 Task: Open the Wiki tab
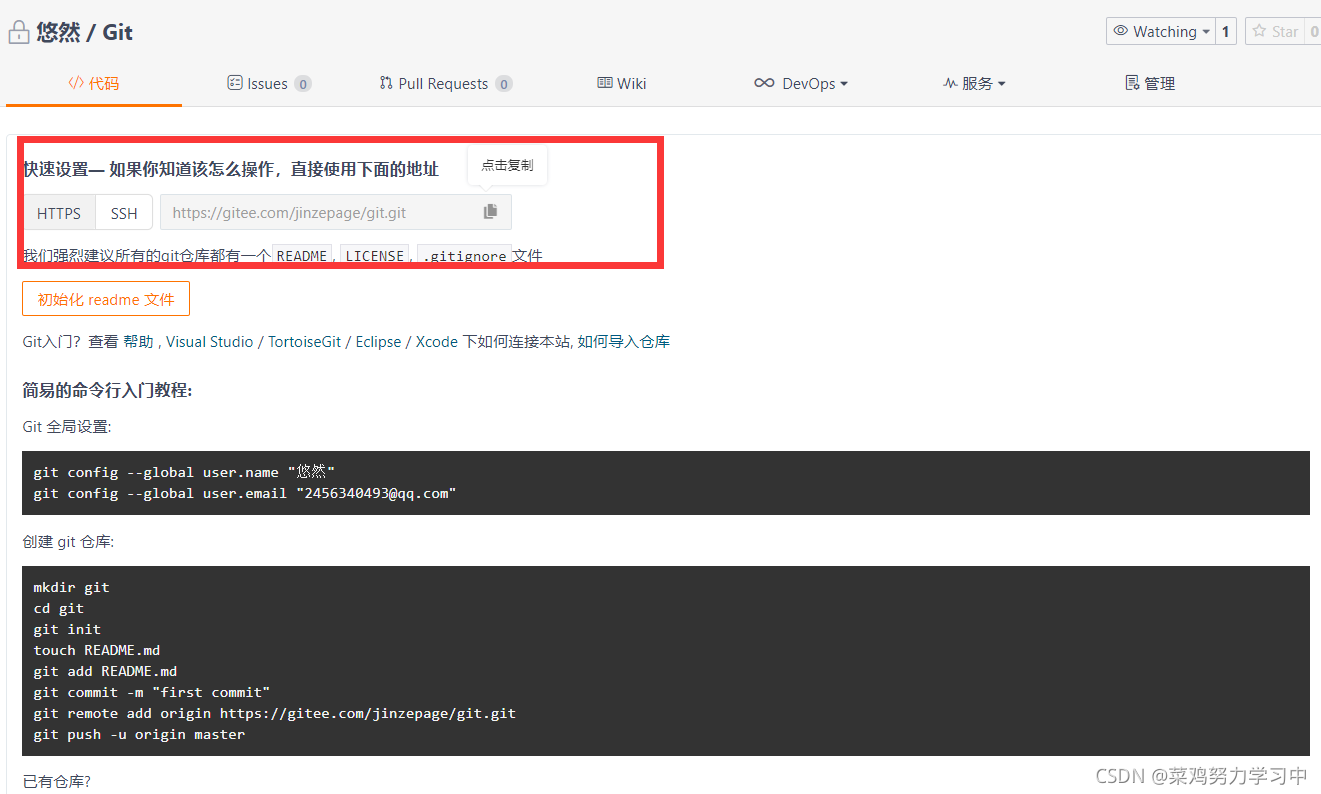point(622,83)
